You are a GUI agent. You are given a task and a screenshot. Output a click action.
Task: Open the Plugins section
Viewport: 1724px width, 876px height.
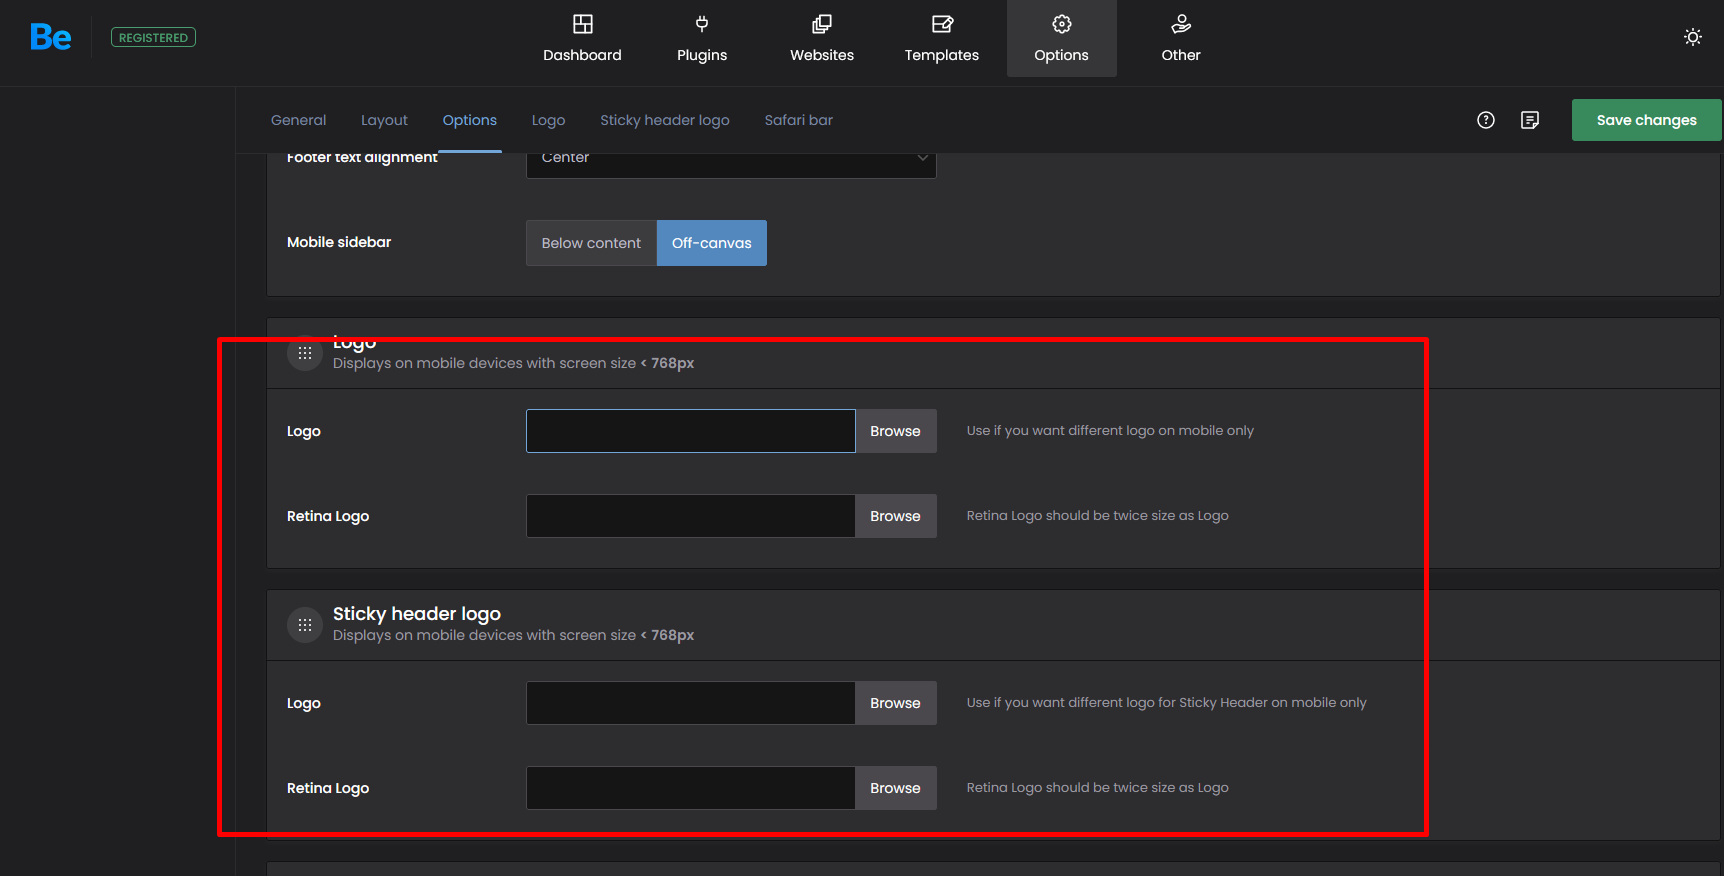click(x=702, y=38)
